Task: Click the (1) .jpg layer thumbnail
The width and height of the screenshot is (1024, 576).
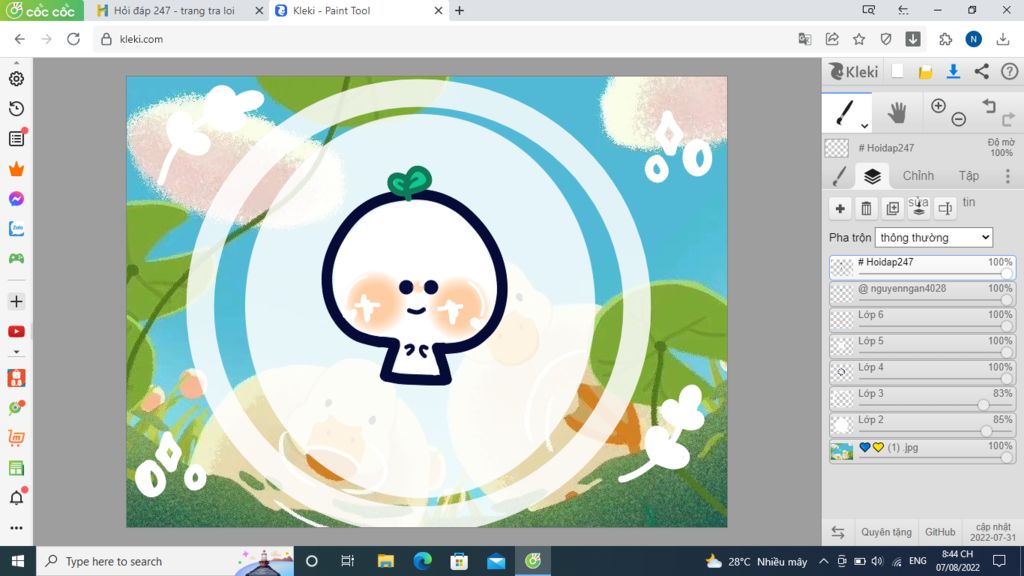Action: (x=841, y=451)
